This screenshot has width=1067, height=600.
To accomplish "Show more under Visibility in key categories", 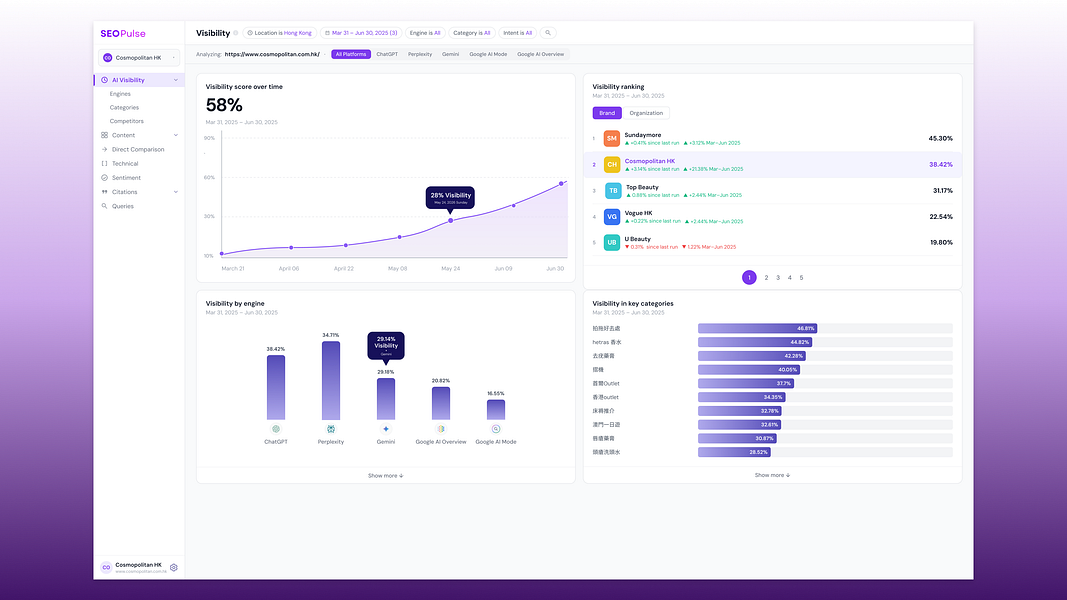I will (772, 475).
